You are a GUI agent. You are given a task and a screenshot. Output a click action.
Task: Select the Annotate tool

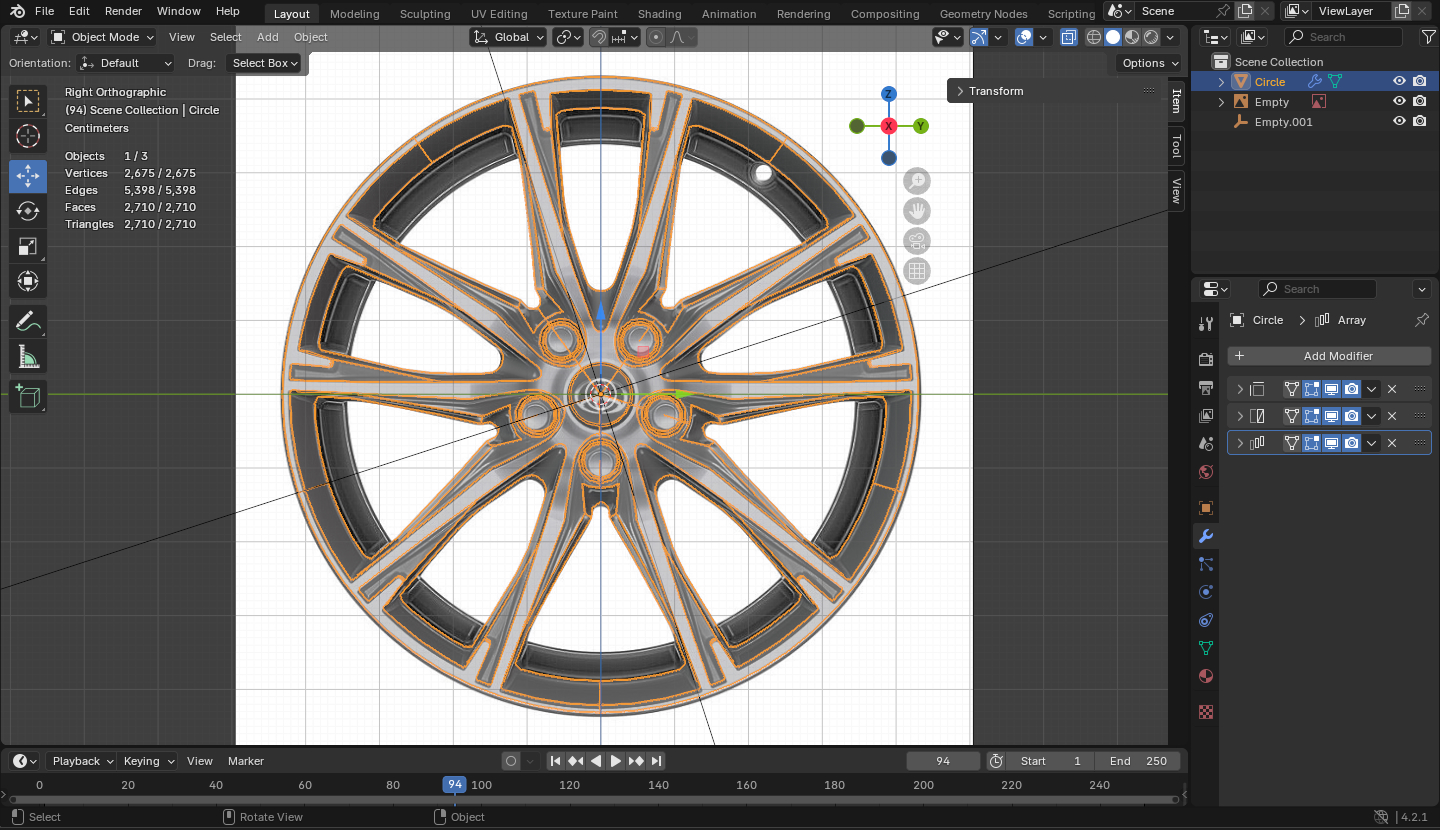(28, 321)
